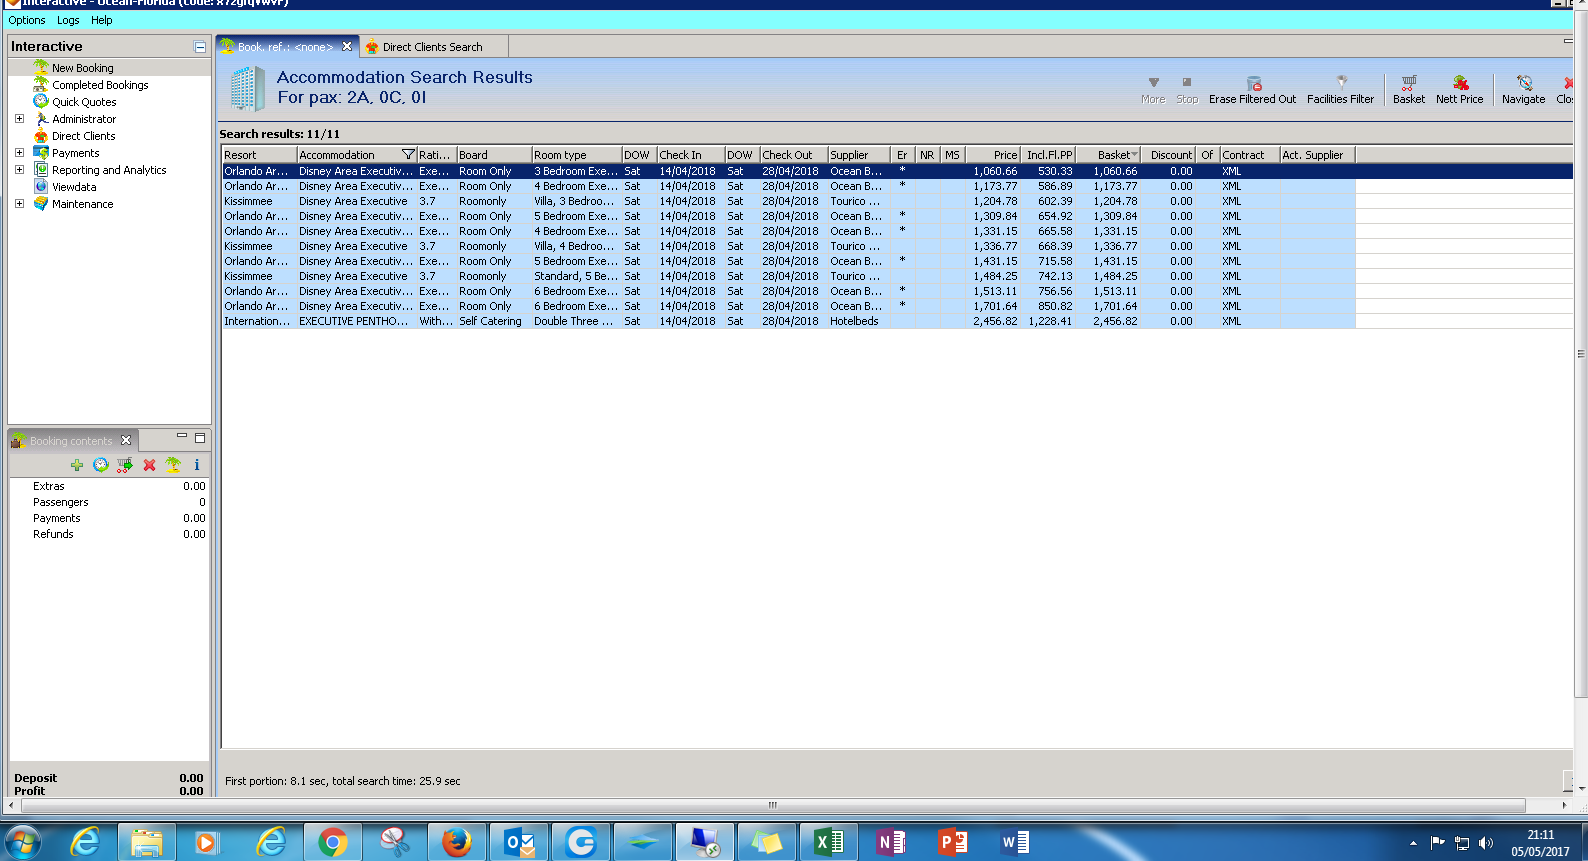Click the horizontal scrollbar at the bottom

[771, 805]
